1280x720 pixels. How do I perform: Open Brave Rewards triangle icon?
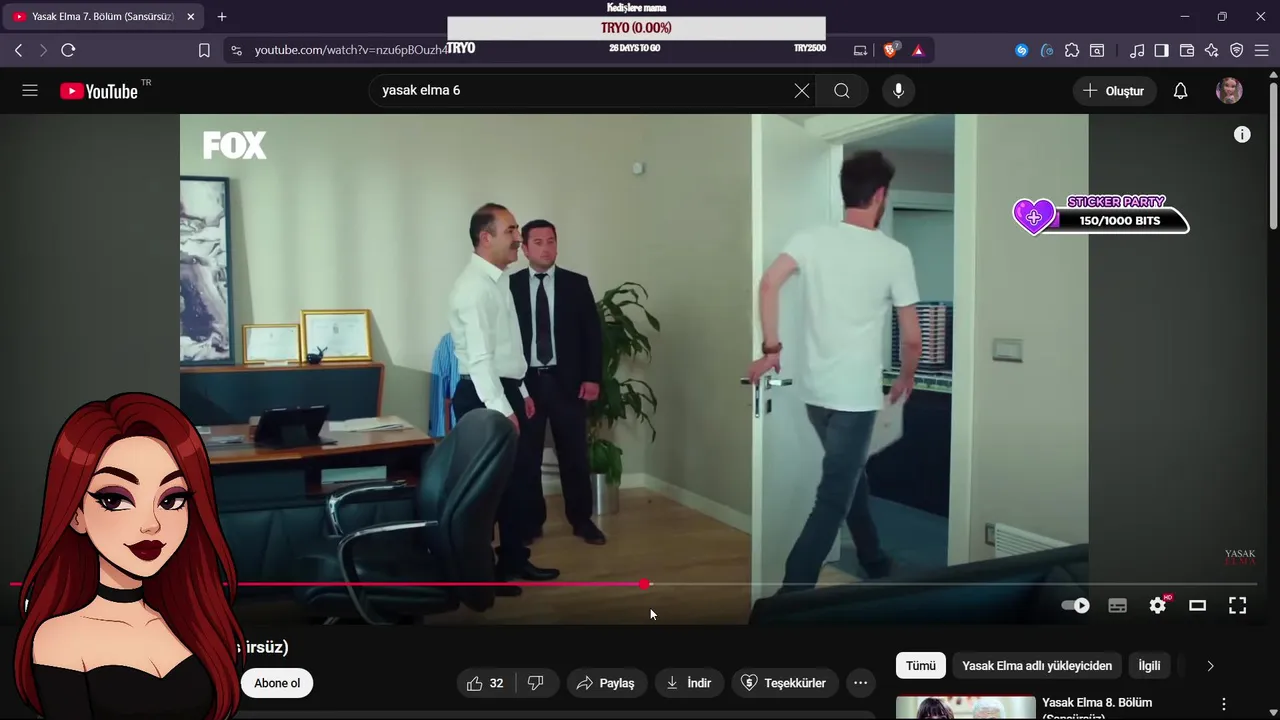(x=918, y=50)
